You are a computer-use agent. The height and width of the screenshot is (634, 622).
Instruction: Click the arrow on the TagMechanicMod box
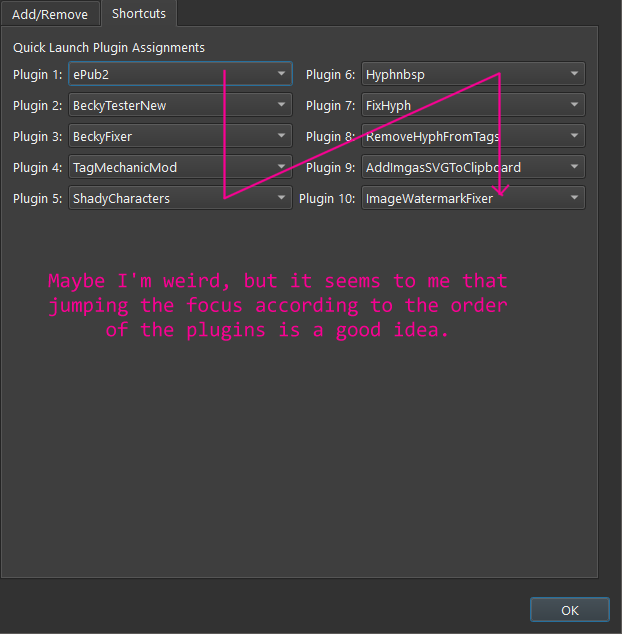click(x=282, y=167)
